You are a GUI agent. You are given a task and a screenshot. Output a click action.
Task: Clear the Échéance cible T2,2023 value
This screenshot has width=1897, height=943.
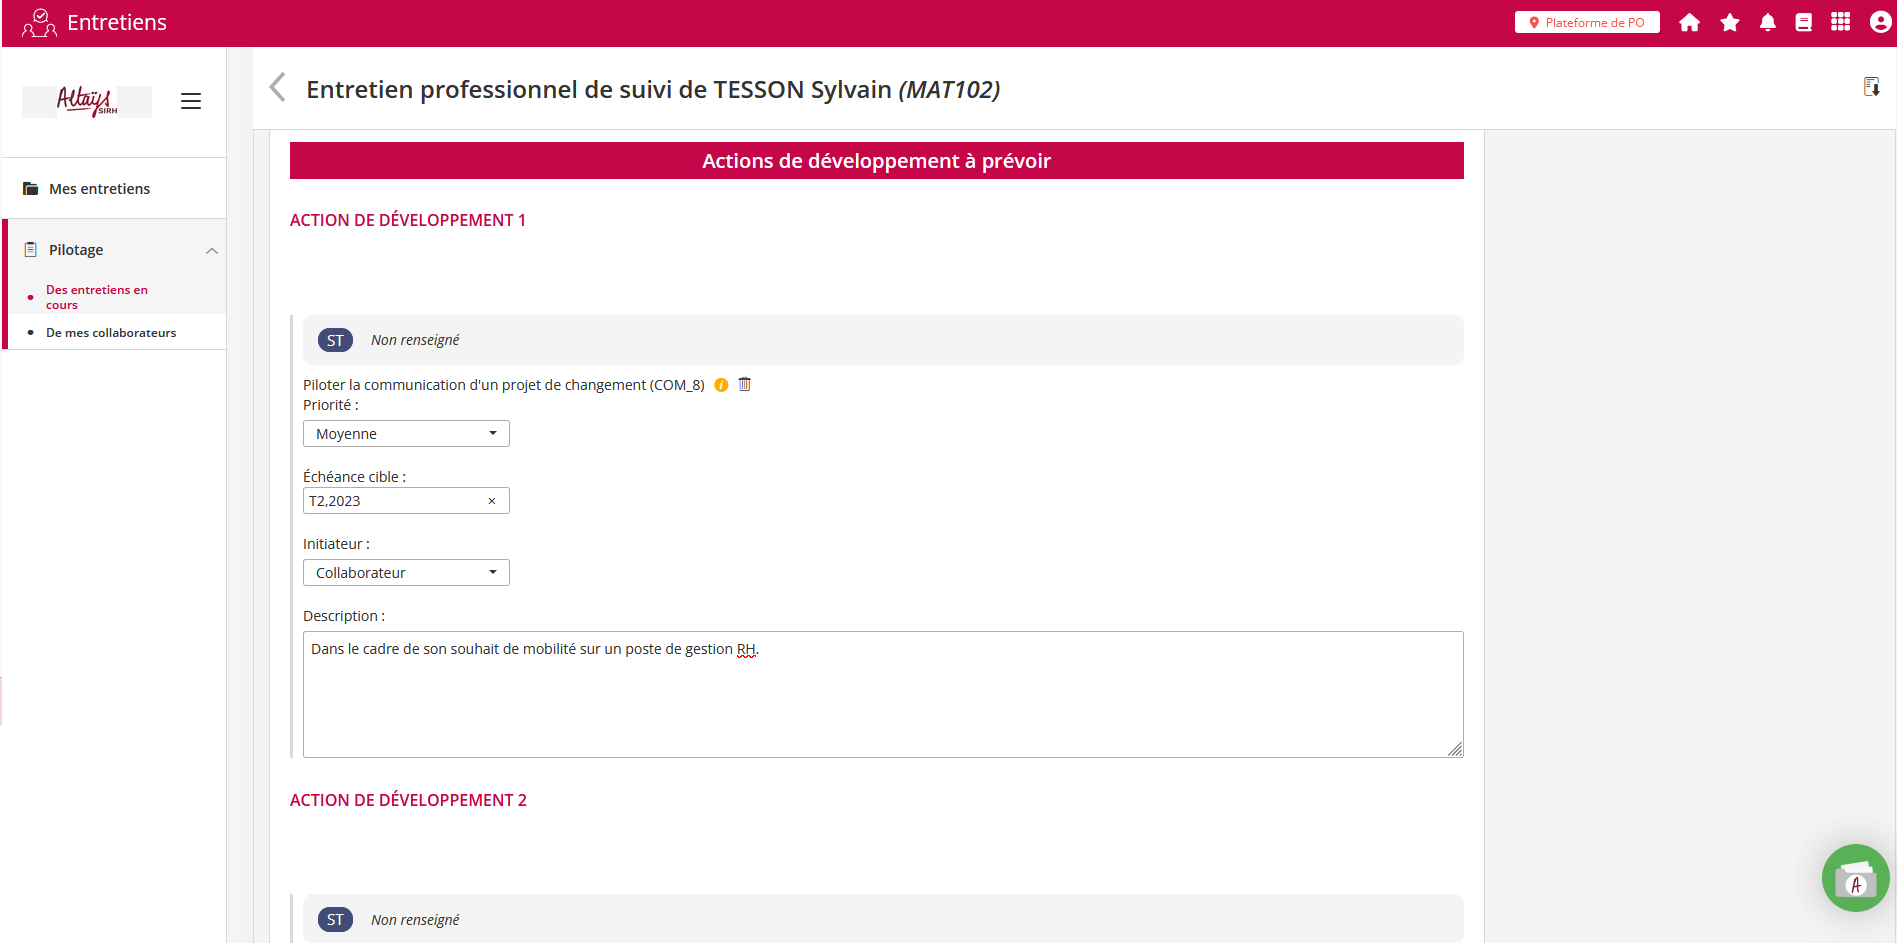491,501
